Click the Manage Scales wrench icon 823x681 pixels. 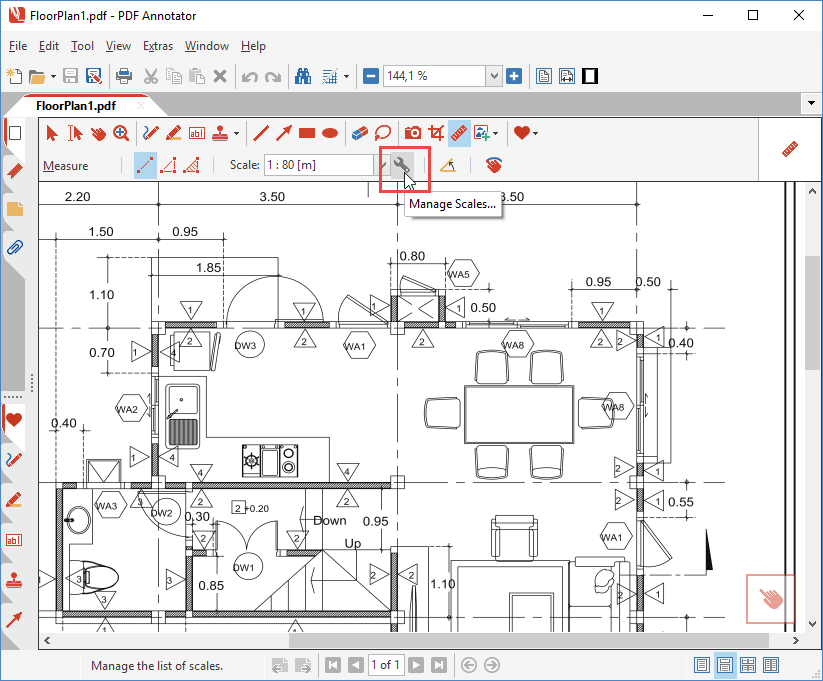[x=402, y=166]
